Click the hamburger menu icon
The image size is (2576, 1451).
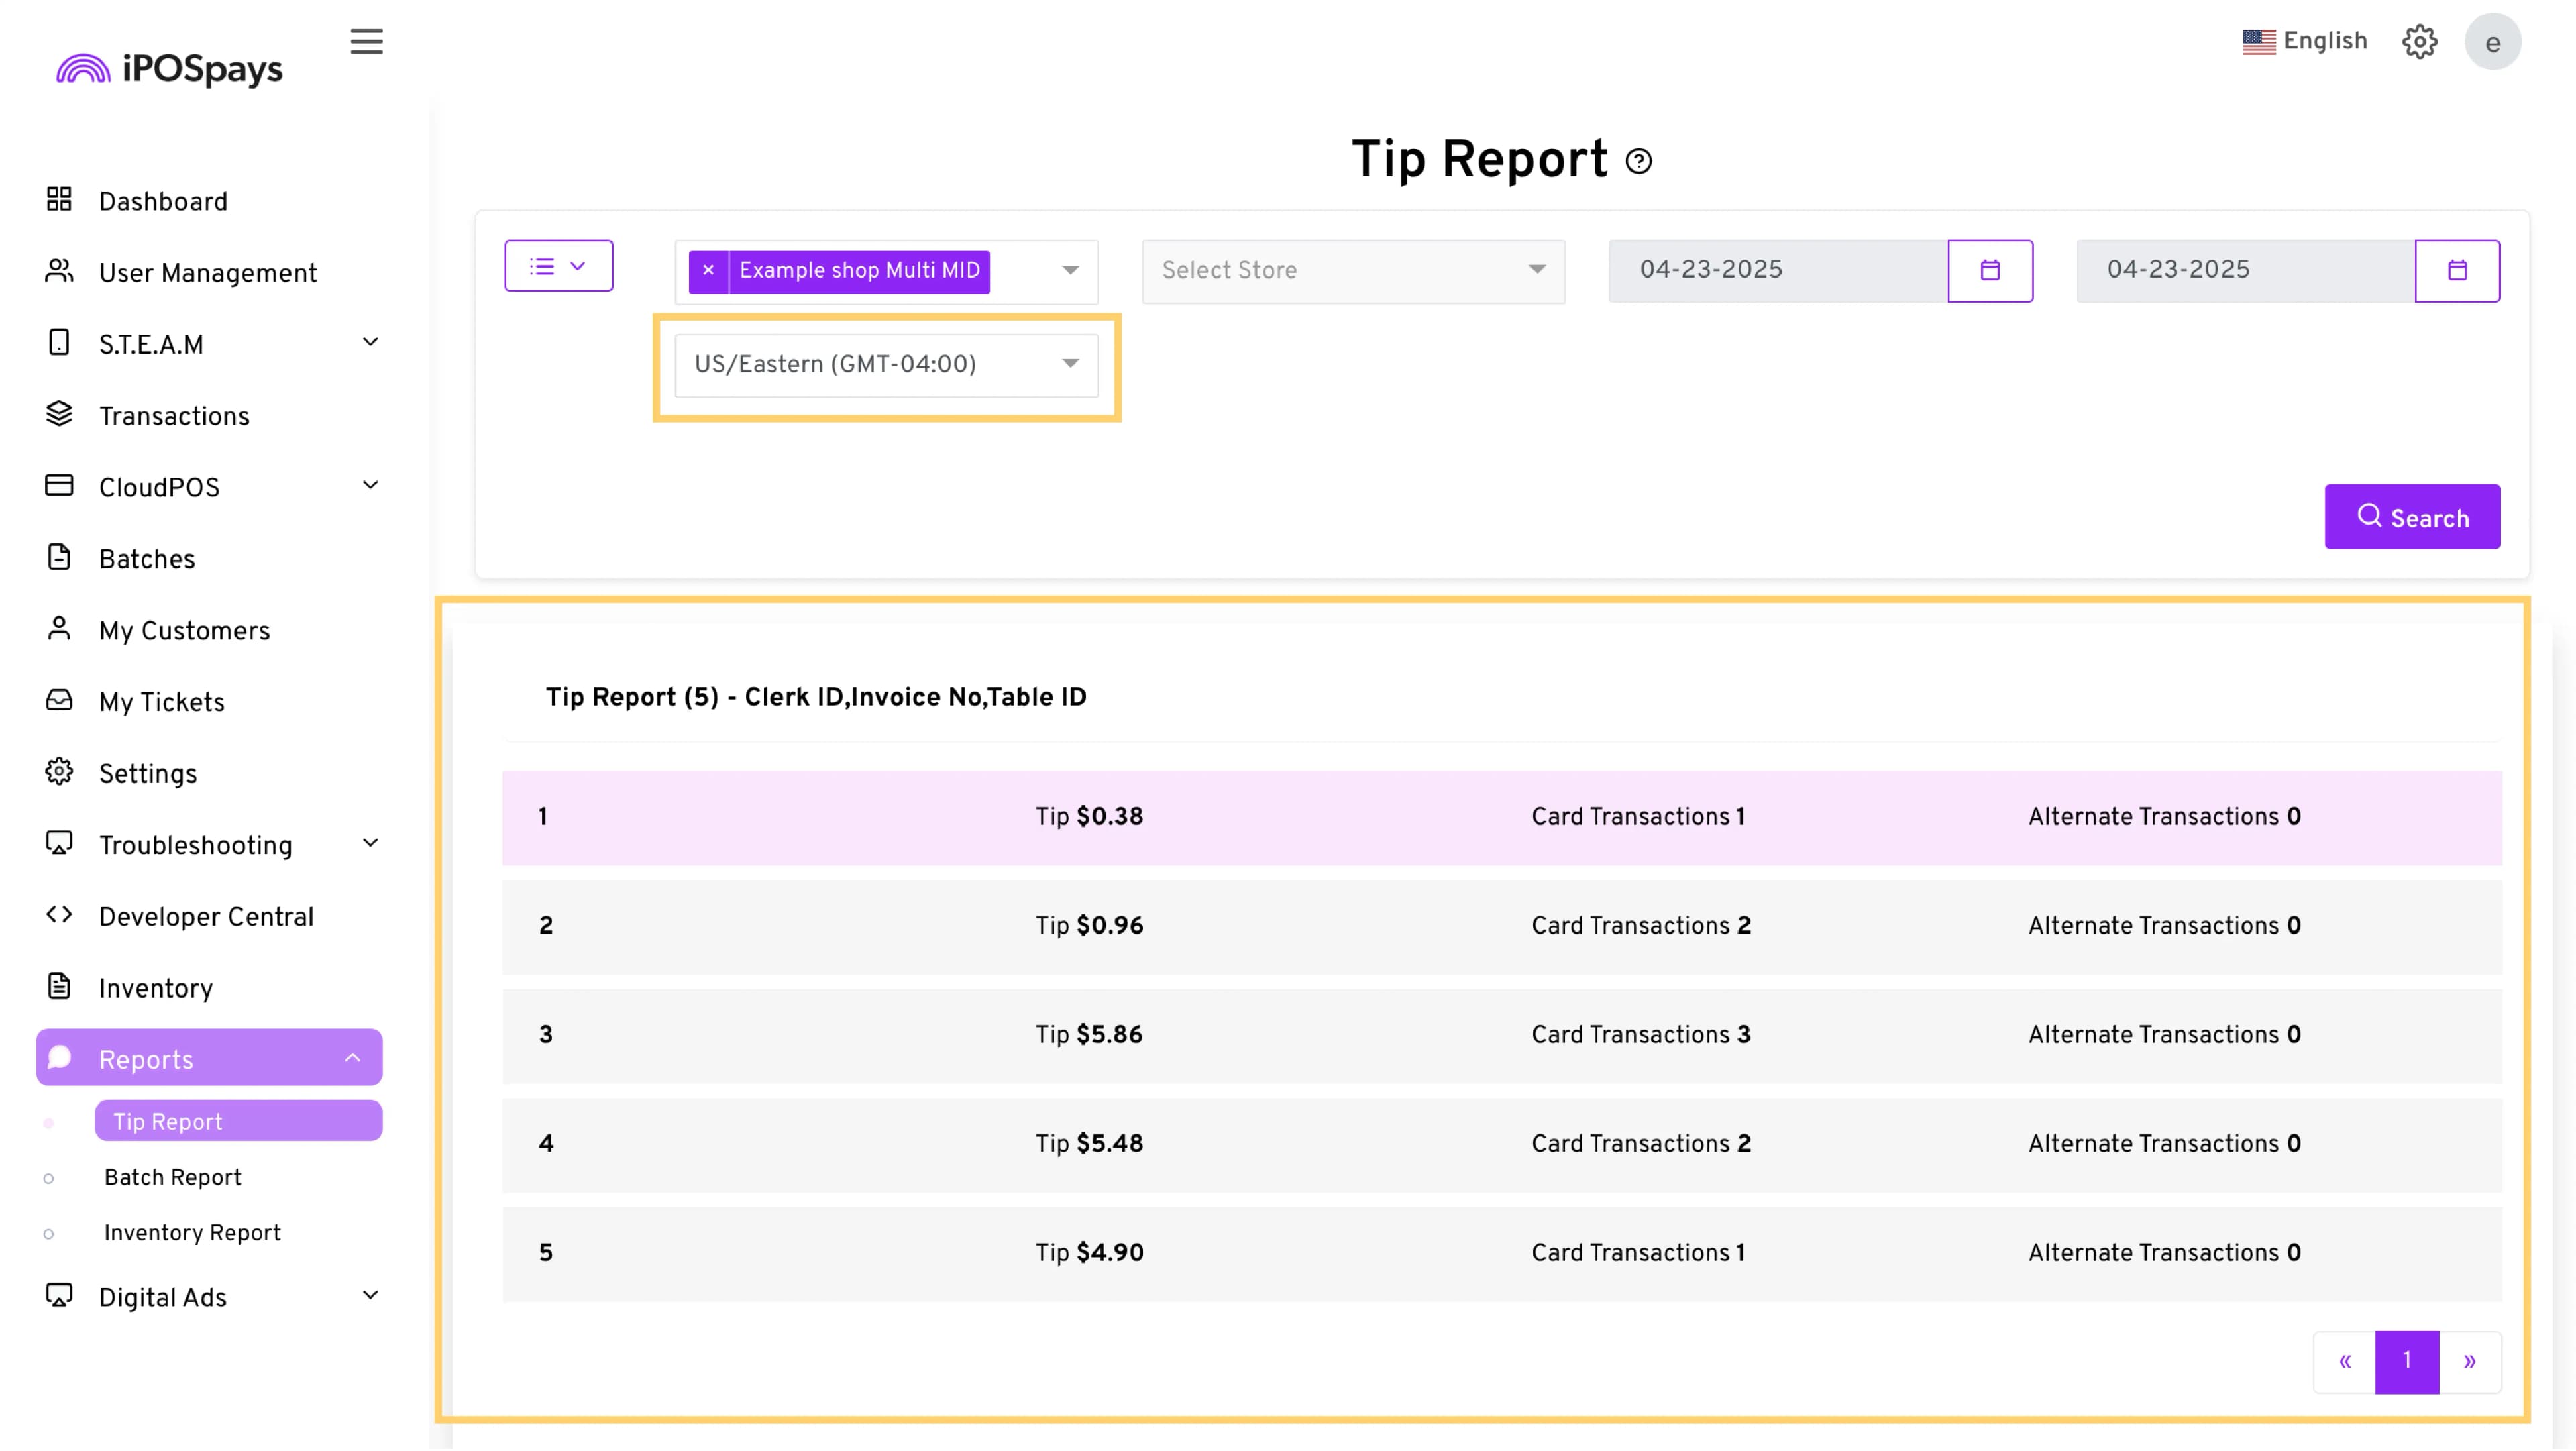[x=366, y=42]
